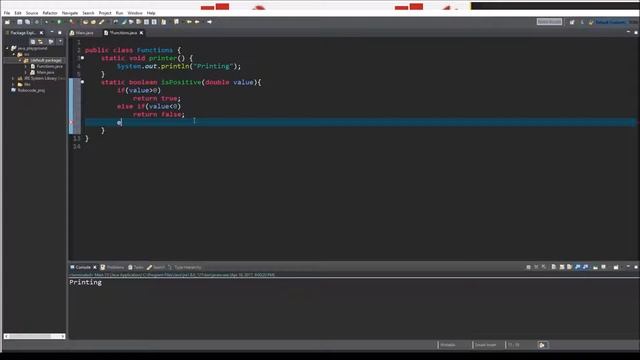Click the New Java Package icon
The image size is (640, 360).
click(85, 22)
